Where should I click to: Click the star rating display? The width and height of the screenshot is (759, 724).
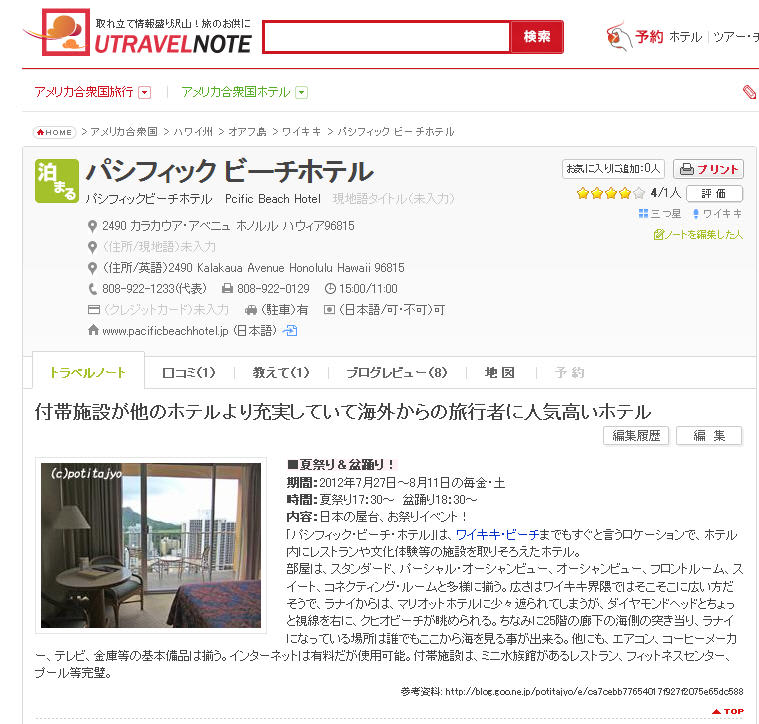pos(610,194)
